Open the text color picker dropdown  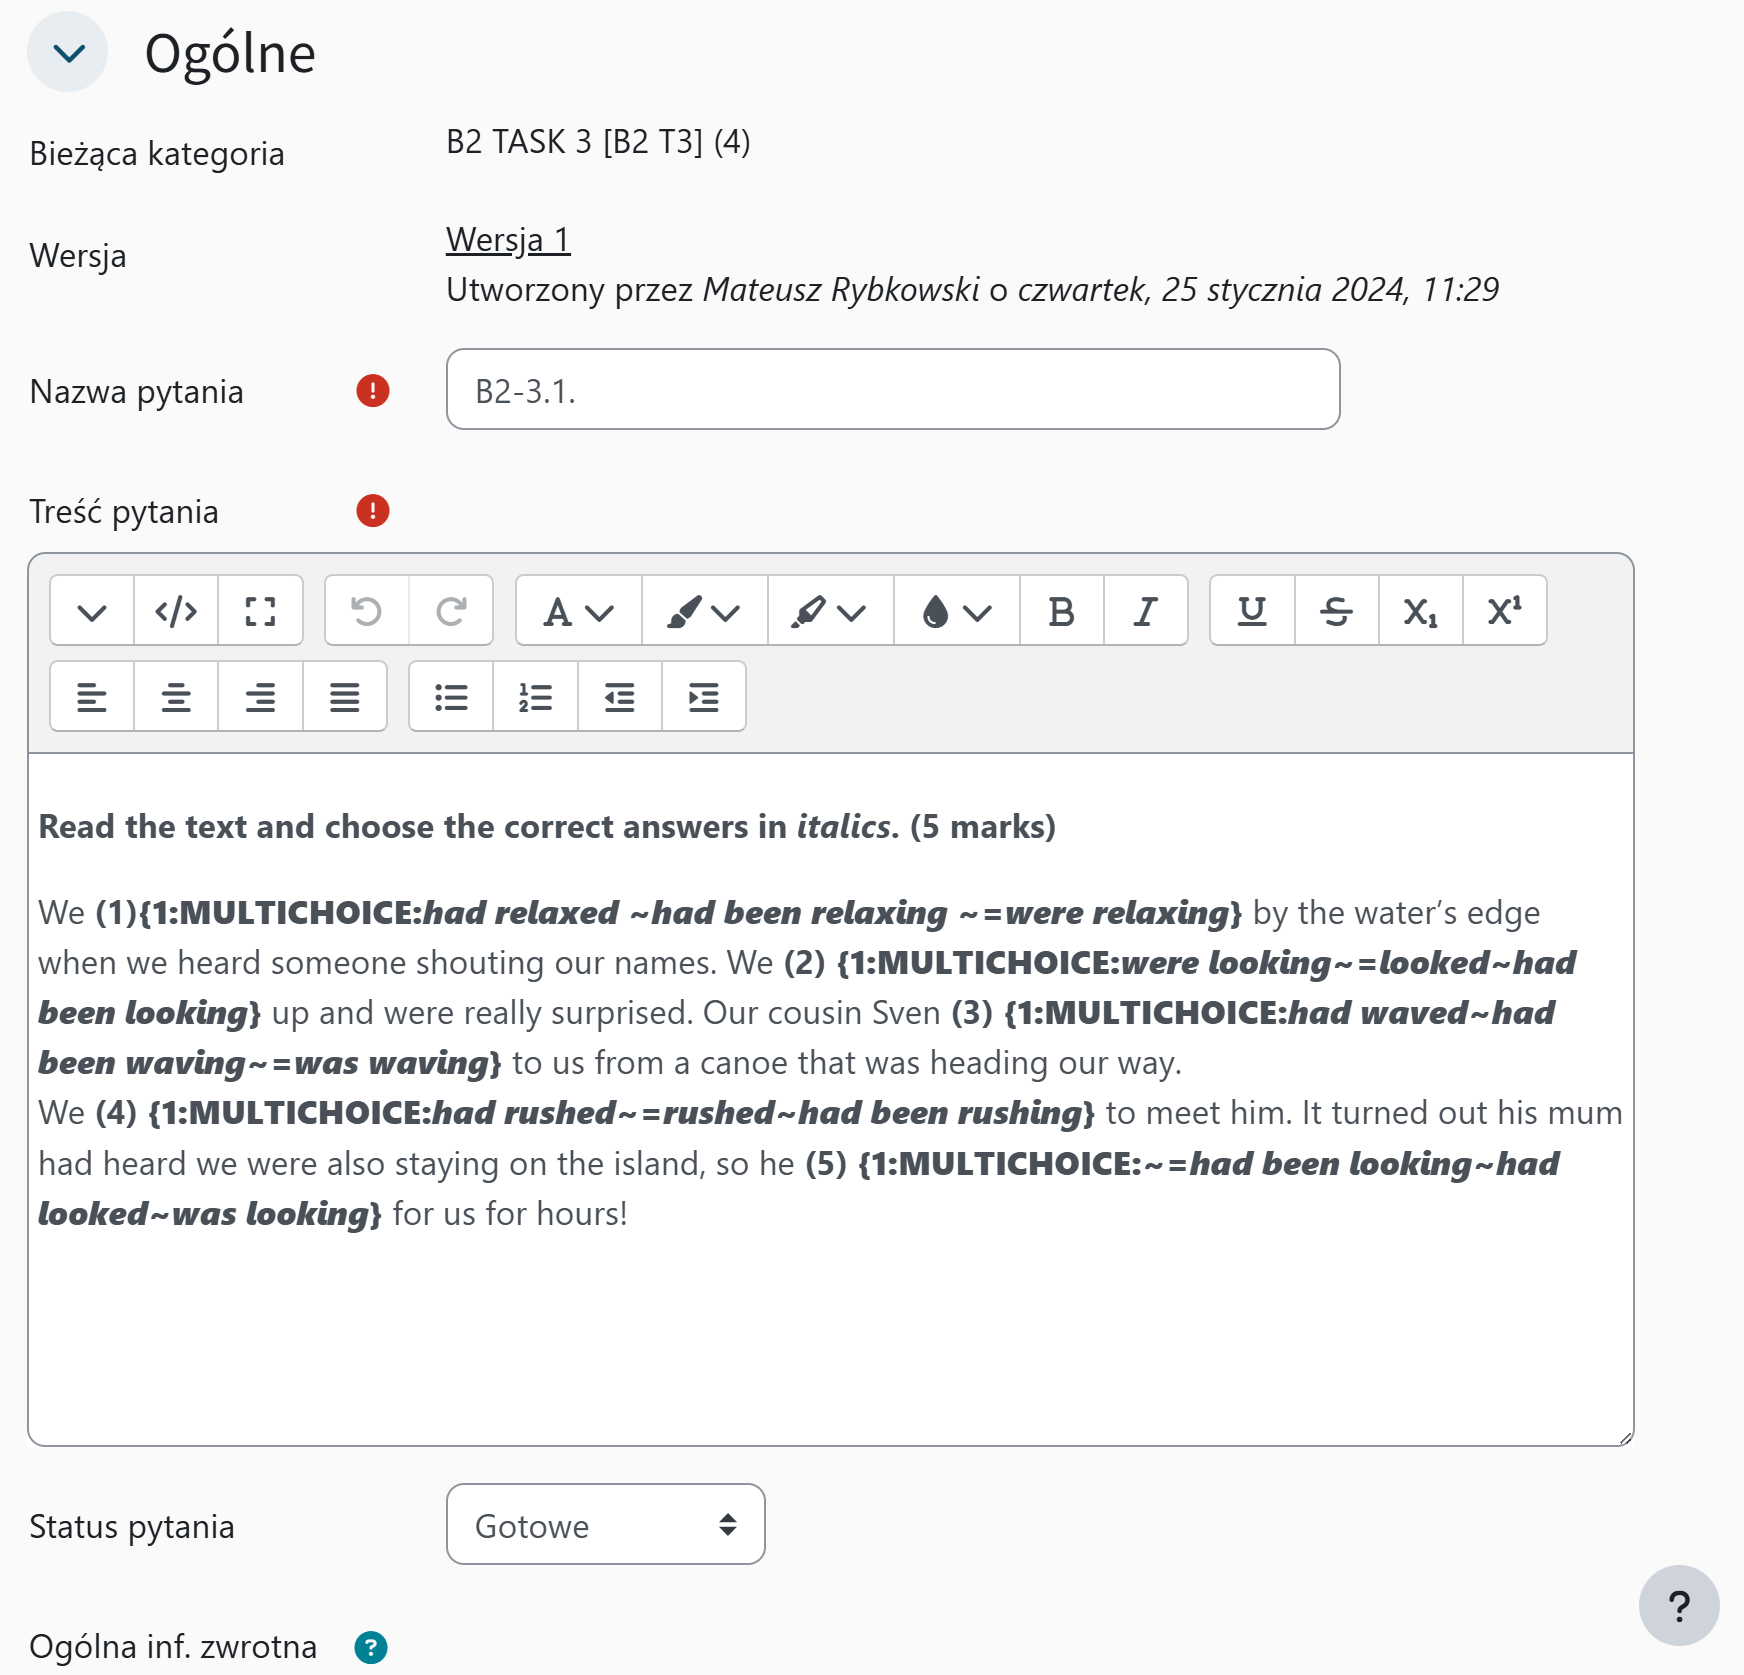coord(704,611)
